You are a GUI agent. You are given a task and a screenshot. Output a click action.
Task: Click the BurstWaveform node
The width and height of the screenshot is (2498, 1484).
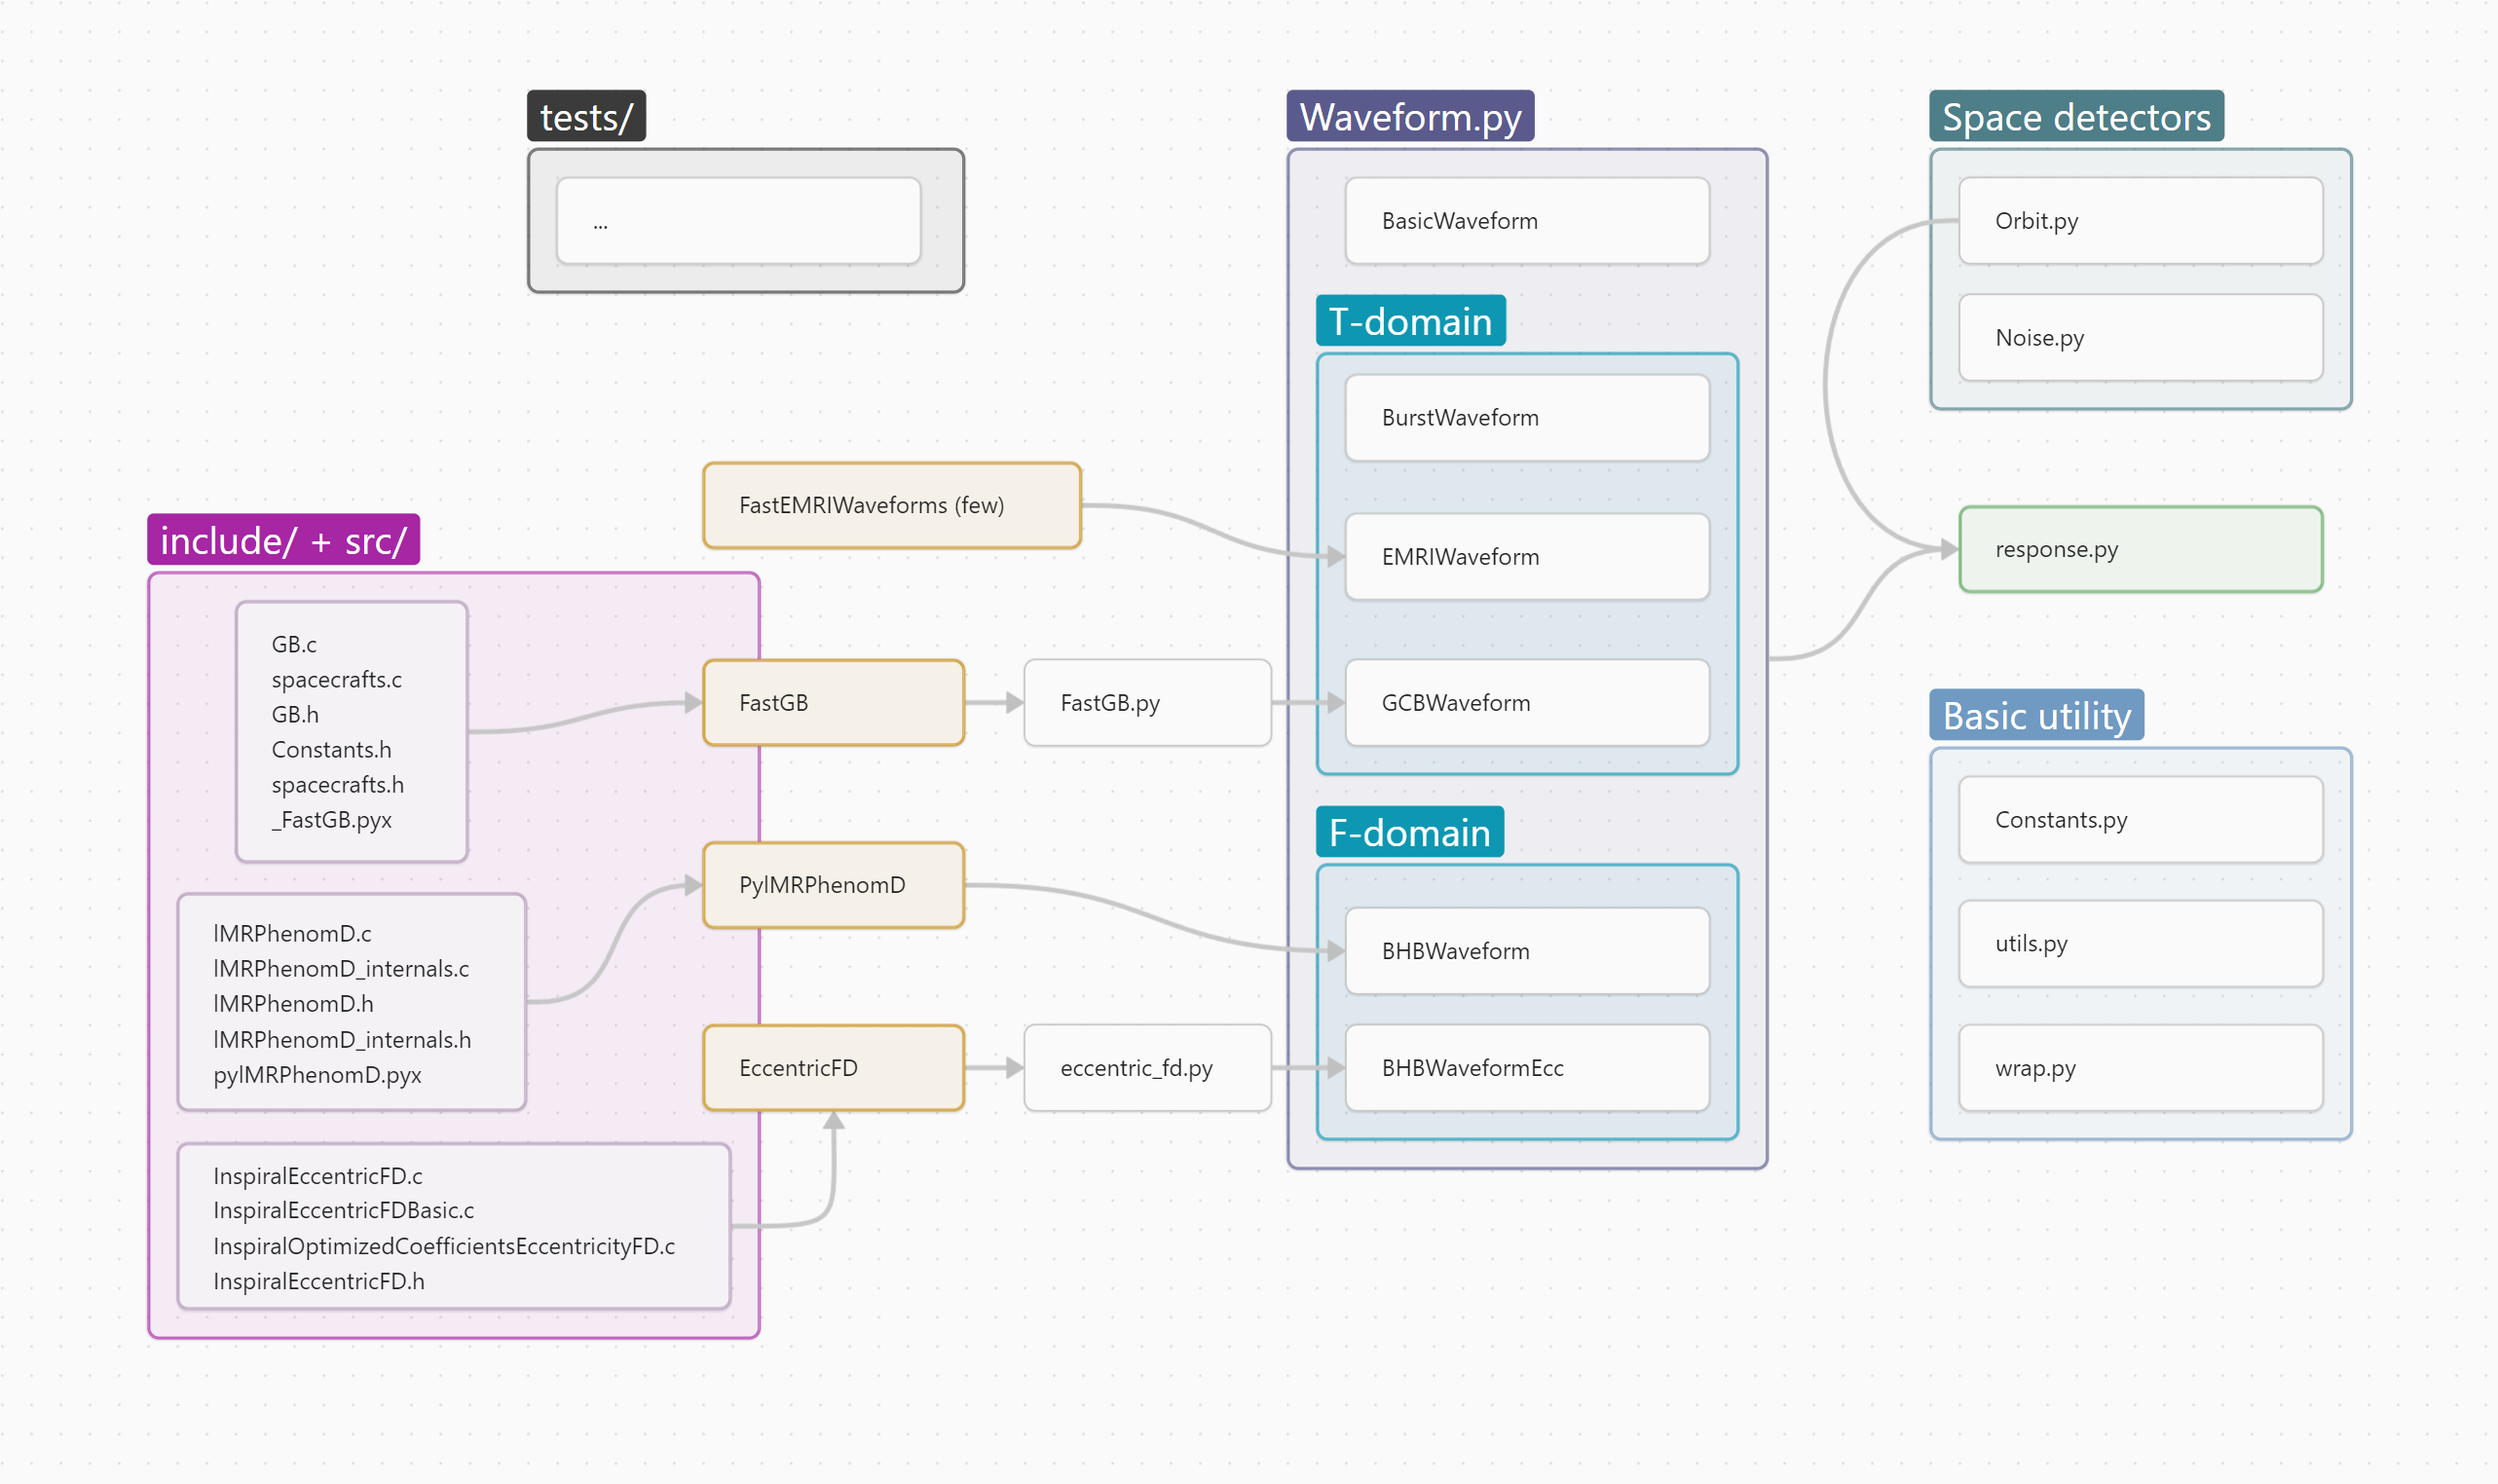[x=1526, y=418]
